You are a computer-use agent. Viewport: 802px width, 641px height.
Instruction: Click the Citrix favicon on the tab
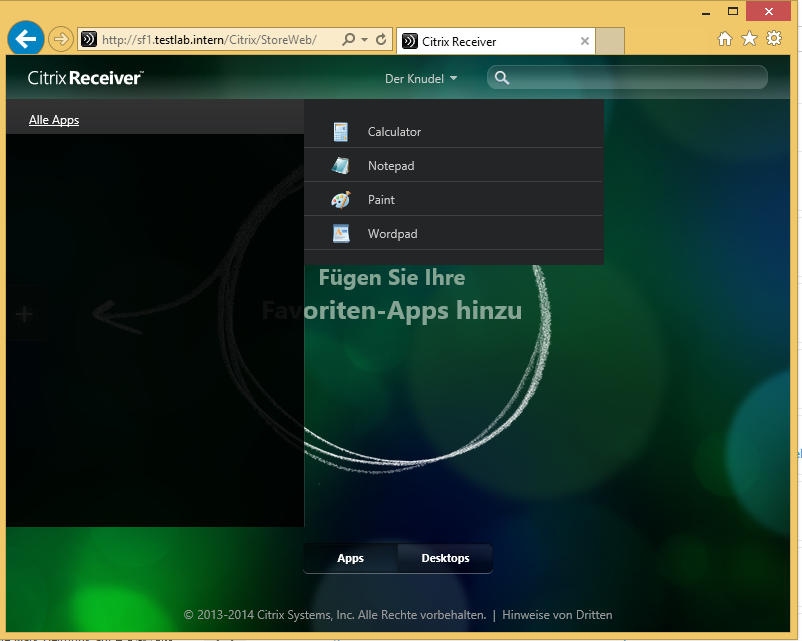410,41
